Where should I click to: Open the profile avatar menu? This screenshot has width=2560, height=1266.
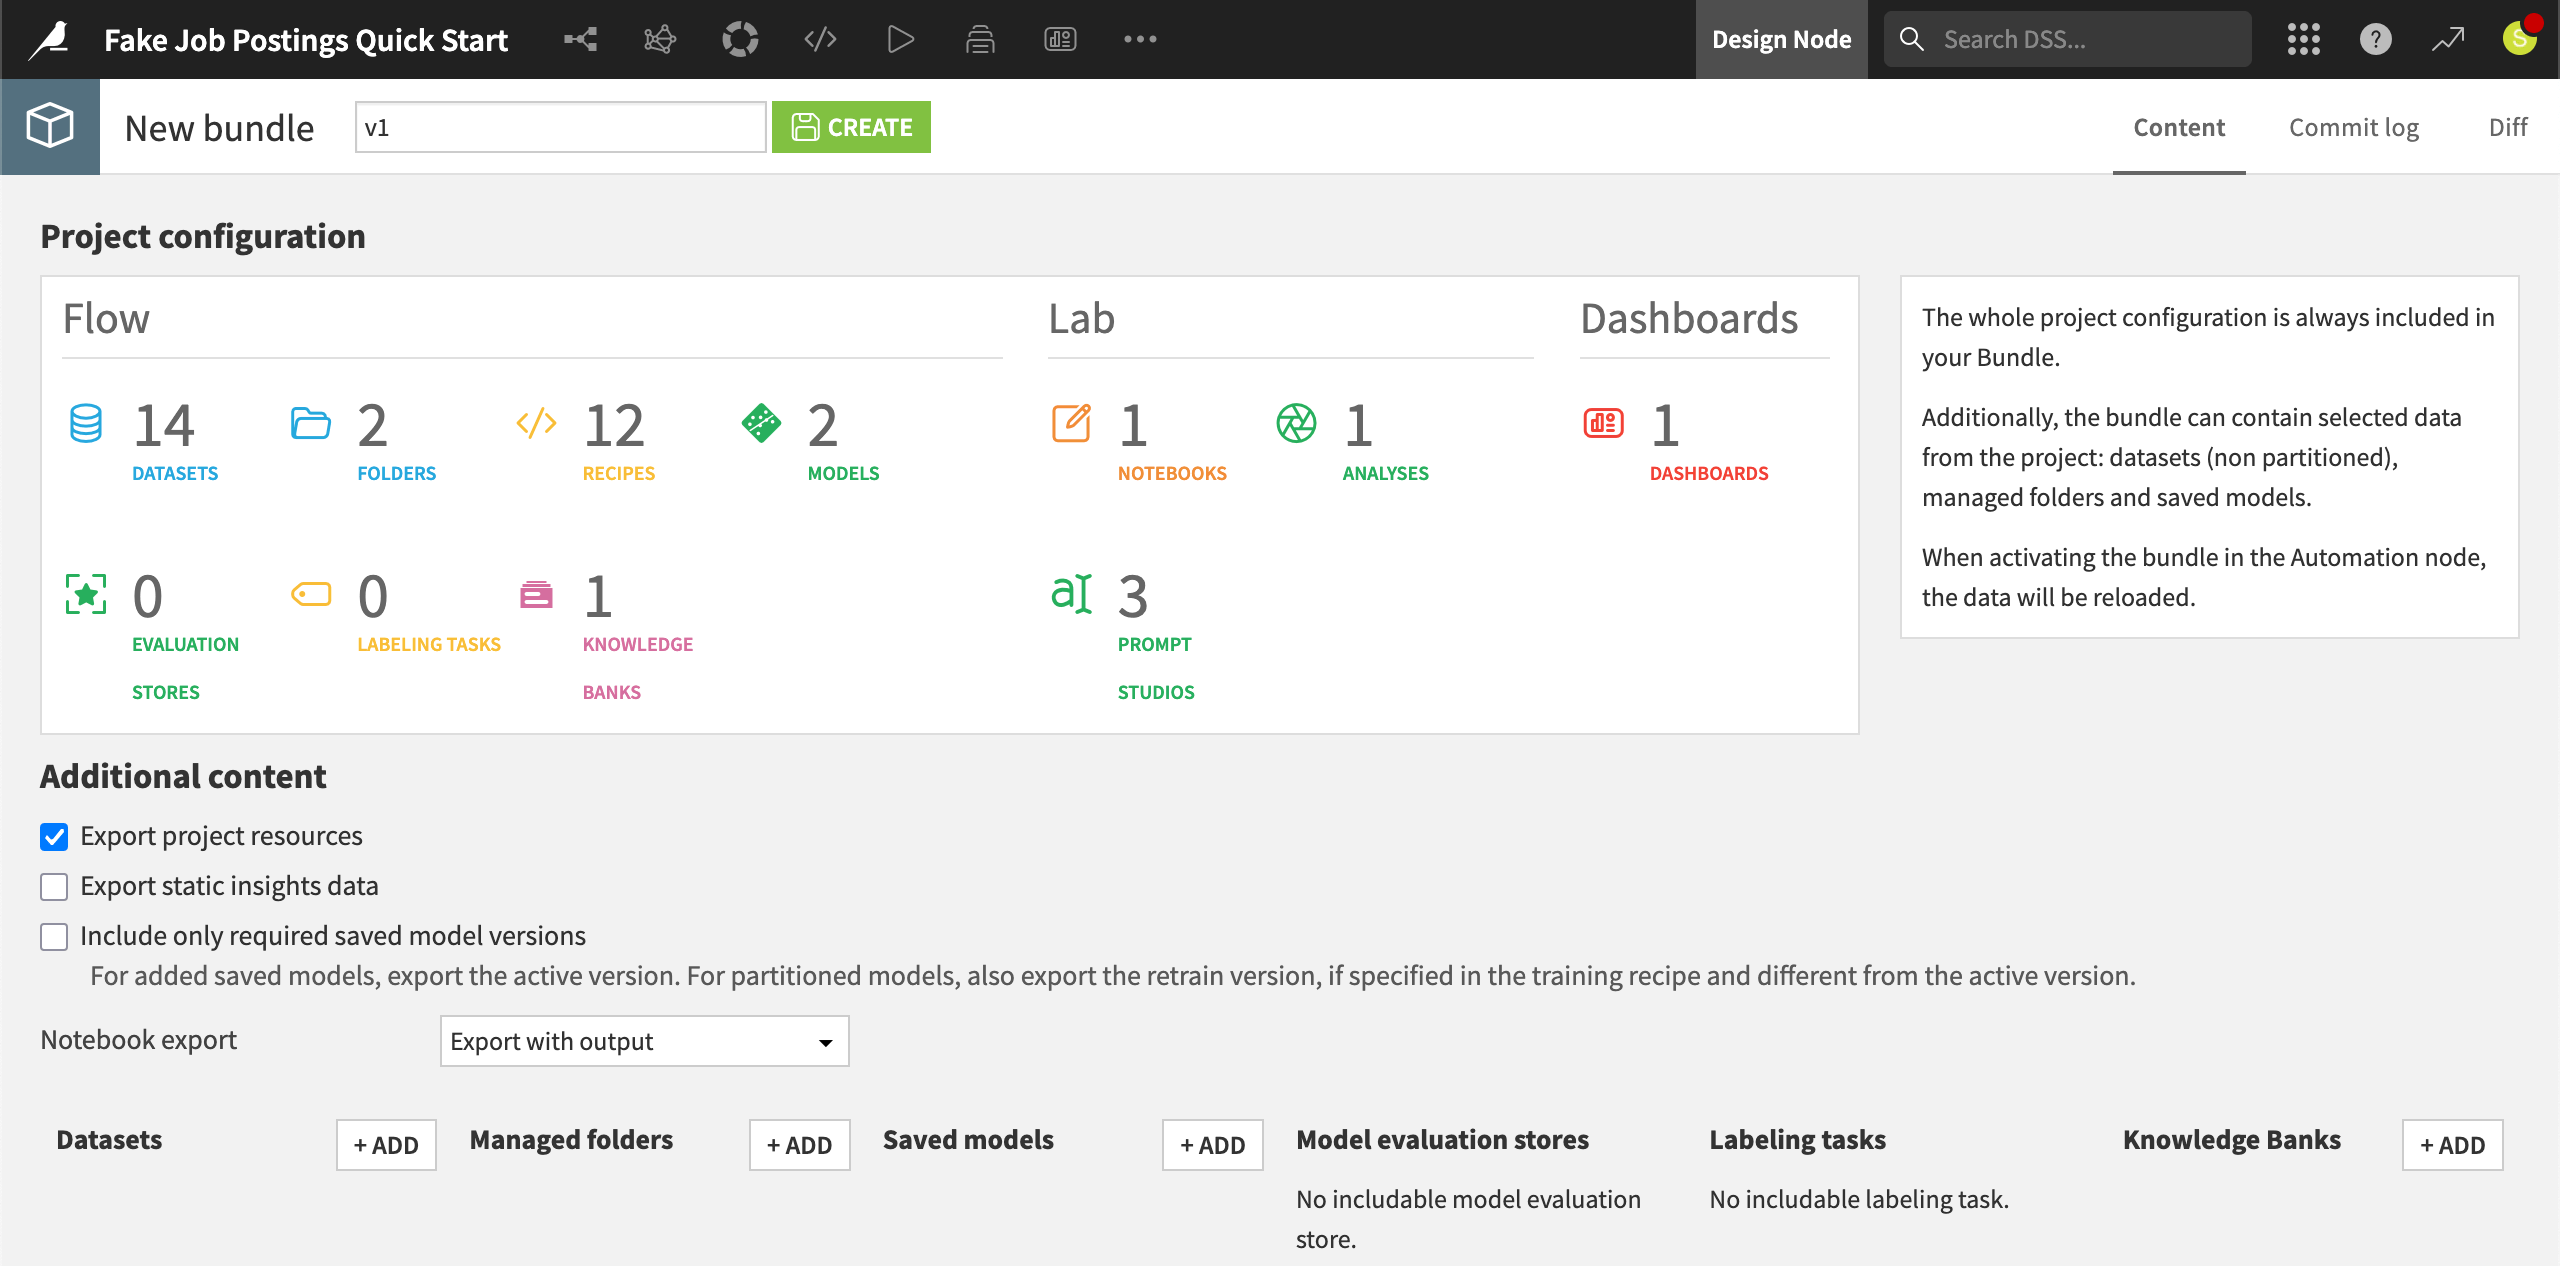2519,39
